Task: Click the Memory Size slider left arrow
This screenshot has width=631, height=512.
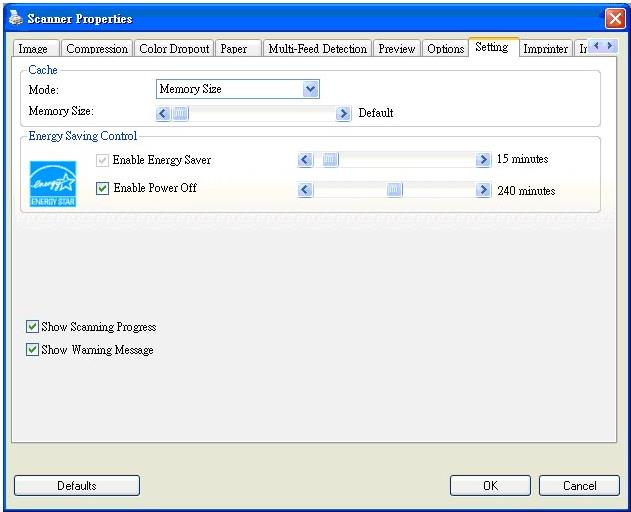Action: tap(163, 114)
